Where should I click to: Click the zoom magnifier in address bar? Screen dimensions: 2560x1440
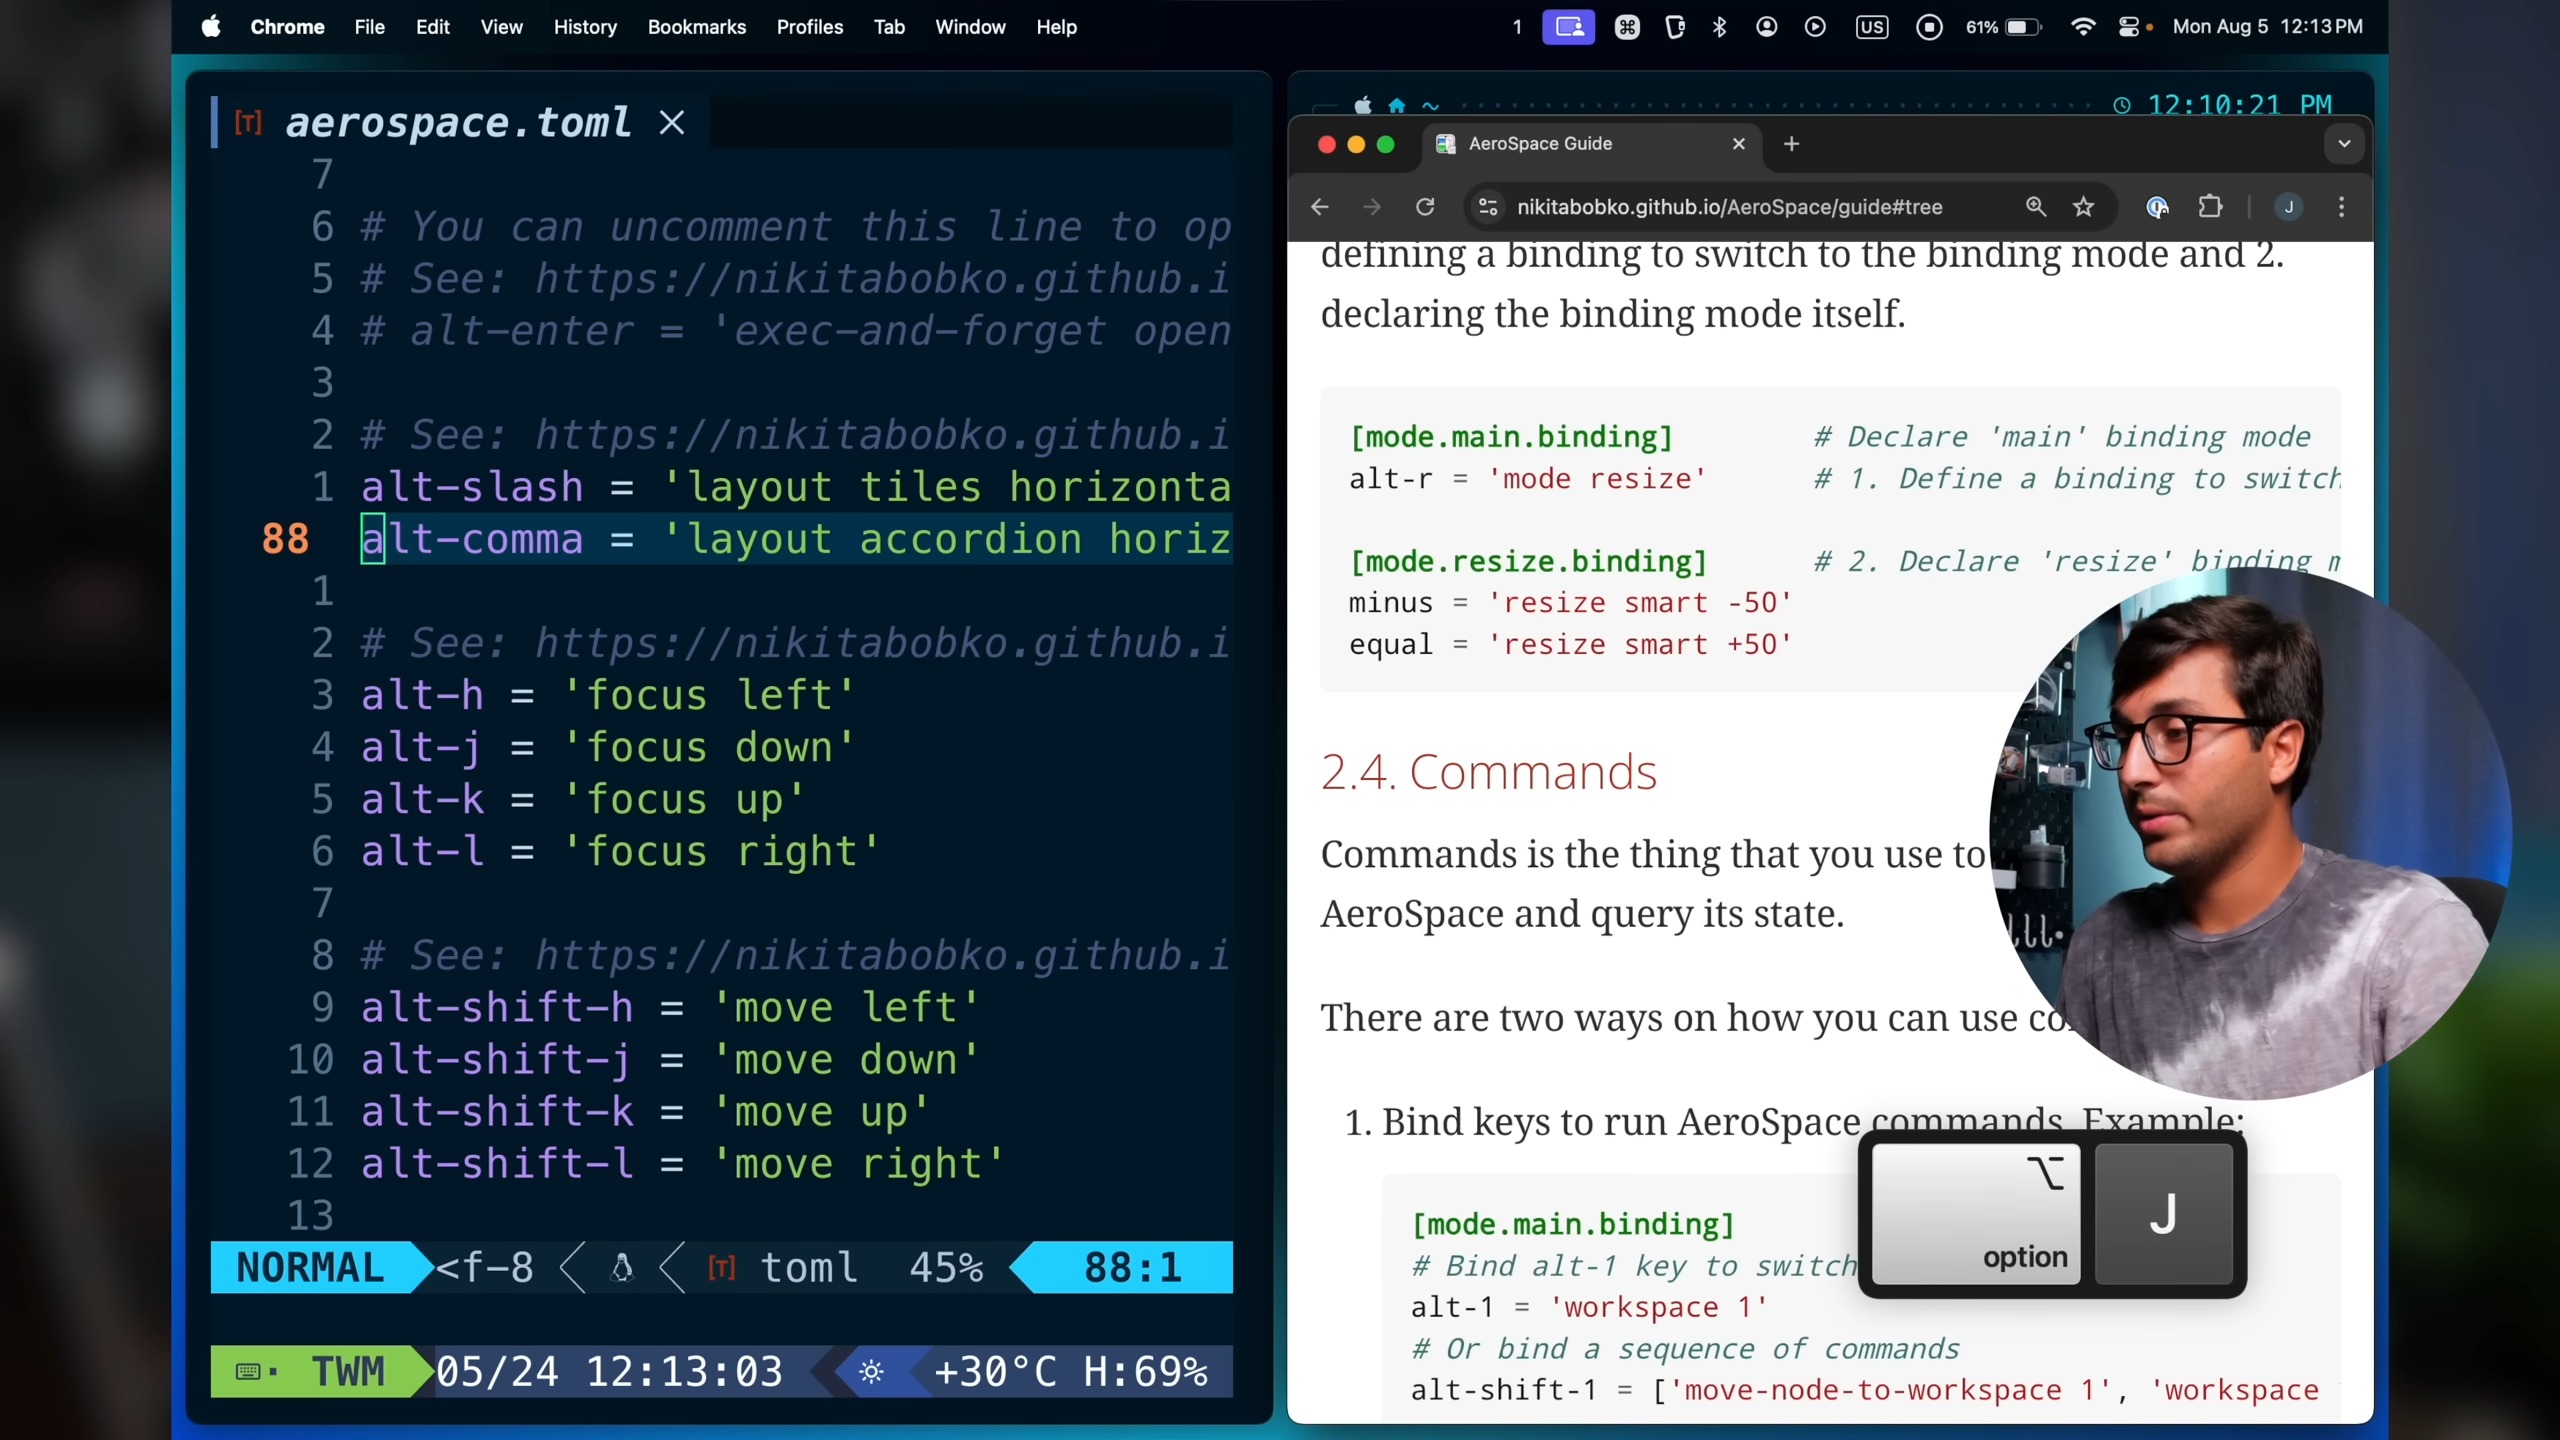[2035, 207]
